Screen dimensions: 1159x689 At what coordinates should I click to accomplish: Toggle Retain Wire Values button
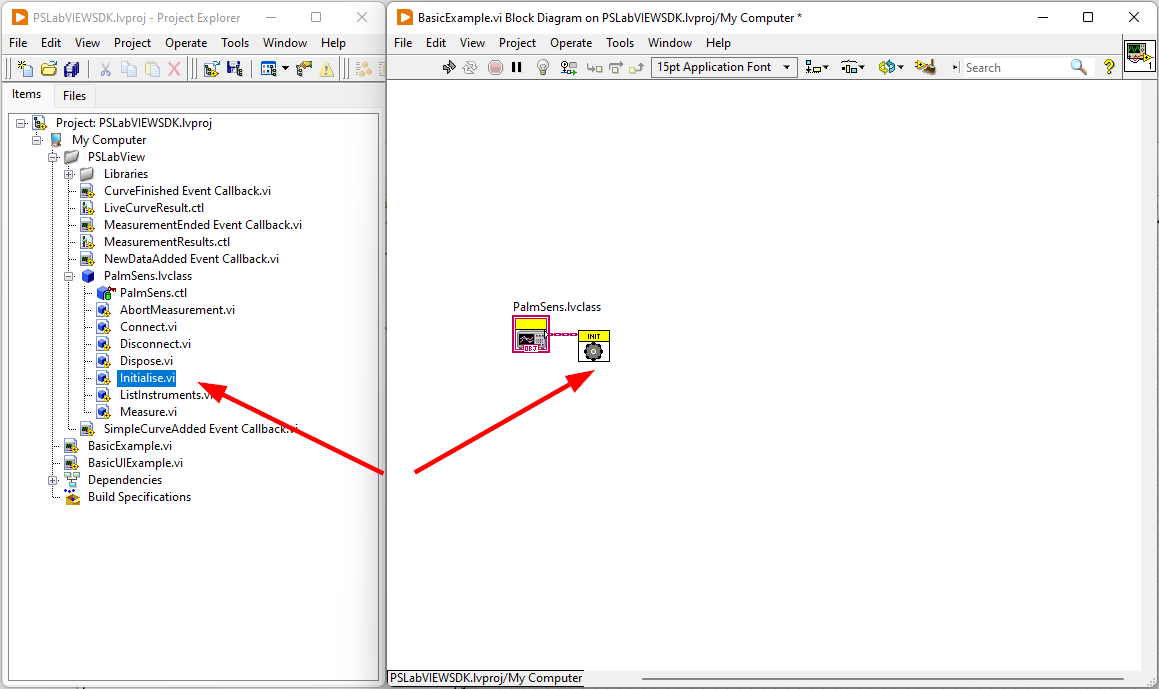[569, 67]
